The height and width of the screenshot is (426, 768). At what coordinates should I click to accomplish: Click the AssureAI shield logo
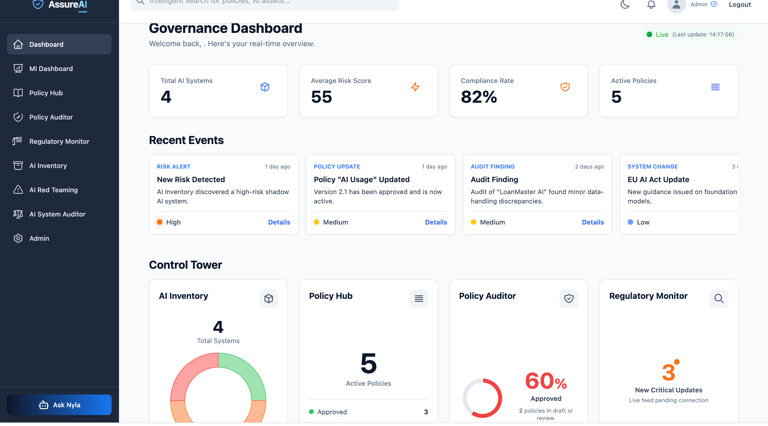click(x=38, y=4)
